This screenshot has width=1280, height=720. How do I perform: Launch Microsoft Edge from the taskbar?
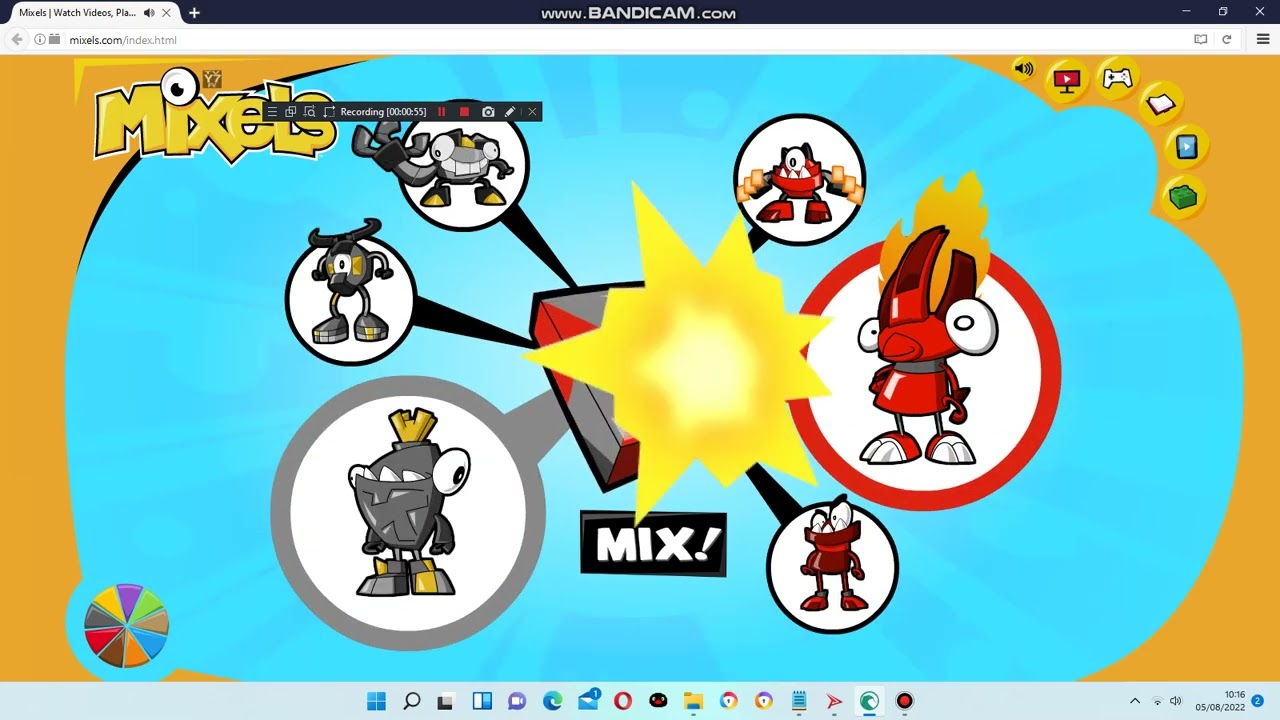point(552,701)
